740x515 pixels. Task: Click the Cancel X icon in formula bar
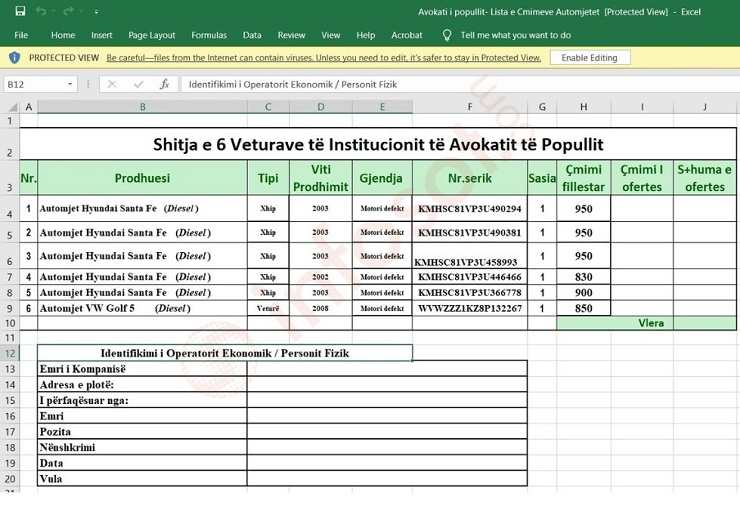coord(112,85)
